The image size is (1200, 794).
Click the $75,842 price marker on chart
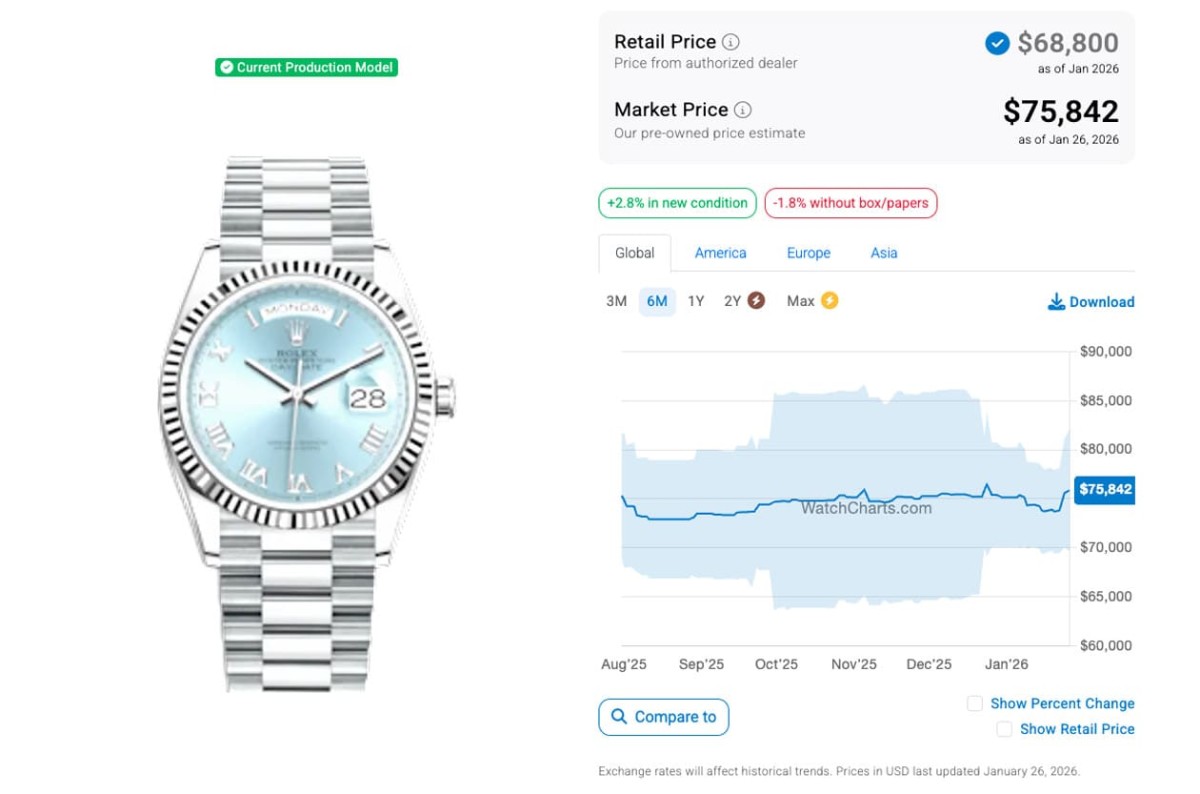1105,489
